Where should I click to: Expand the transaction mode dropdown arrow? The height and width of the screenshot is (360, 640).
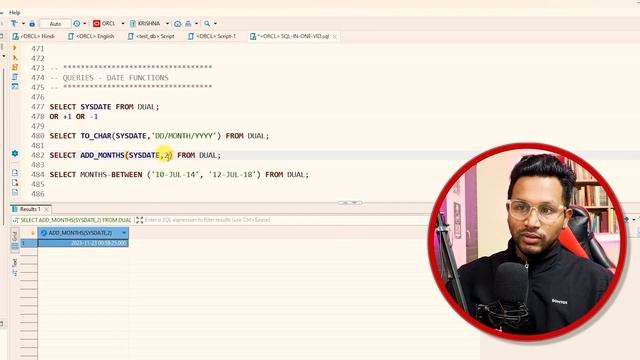point(23,24)
